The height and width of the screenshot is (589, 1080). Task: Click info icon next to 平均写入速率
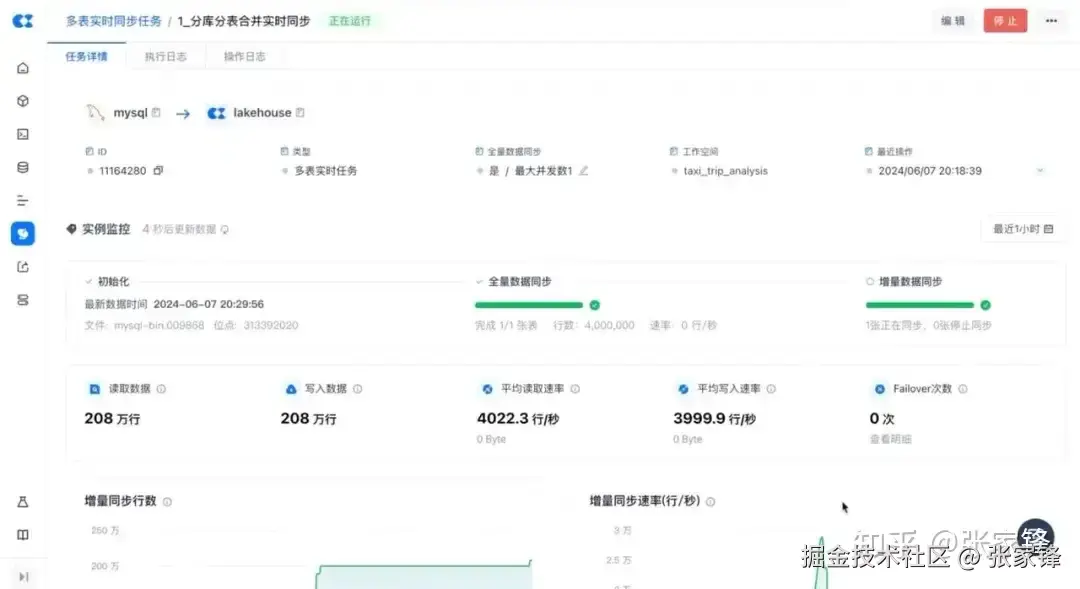(x=771, y=389)
